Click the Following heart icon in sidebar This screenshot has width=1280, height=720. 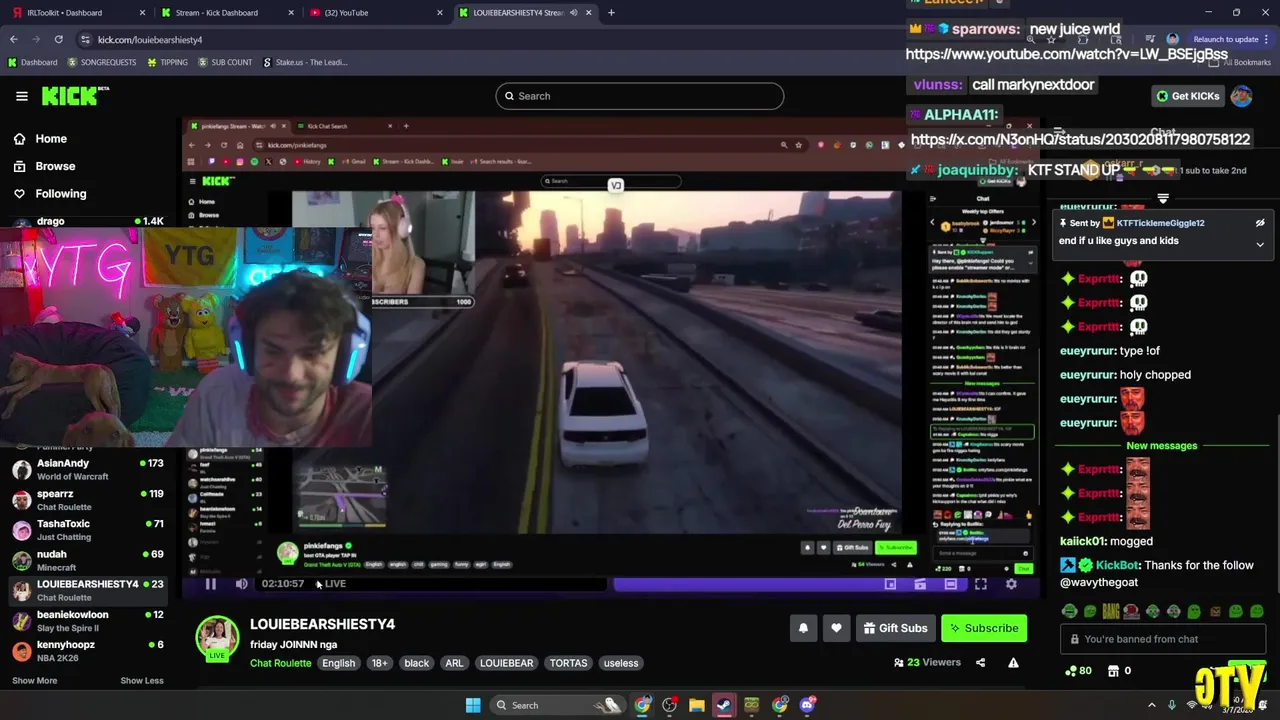[x=19, y=194]
